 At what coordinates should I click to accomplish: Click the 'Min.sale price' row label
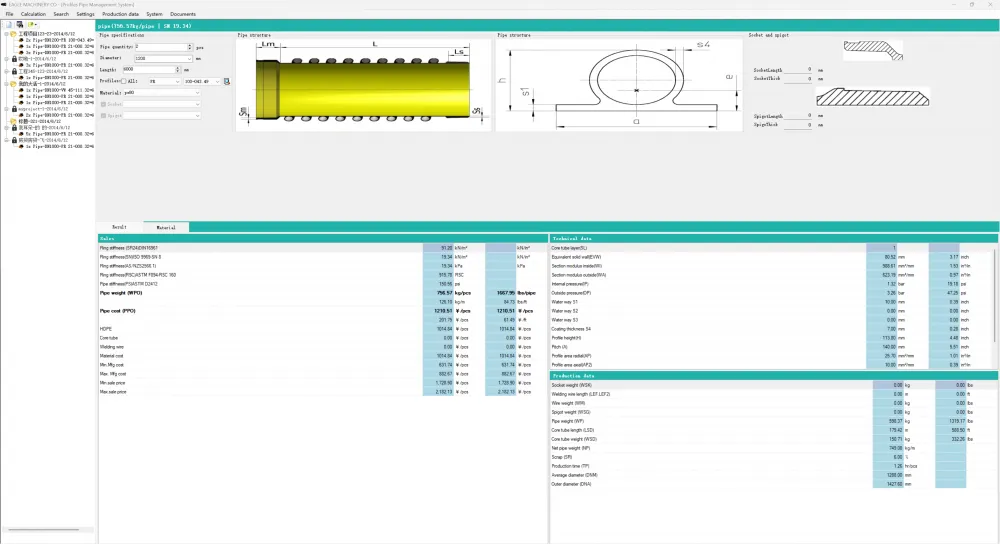click(113, 383)
